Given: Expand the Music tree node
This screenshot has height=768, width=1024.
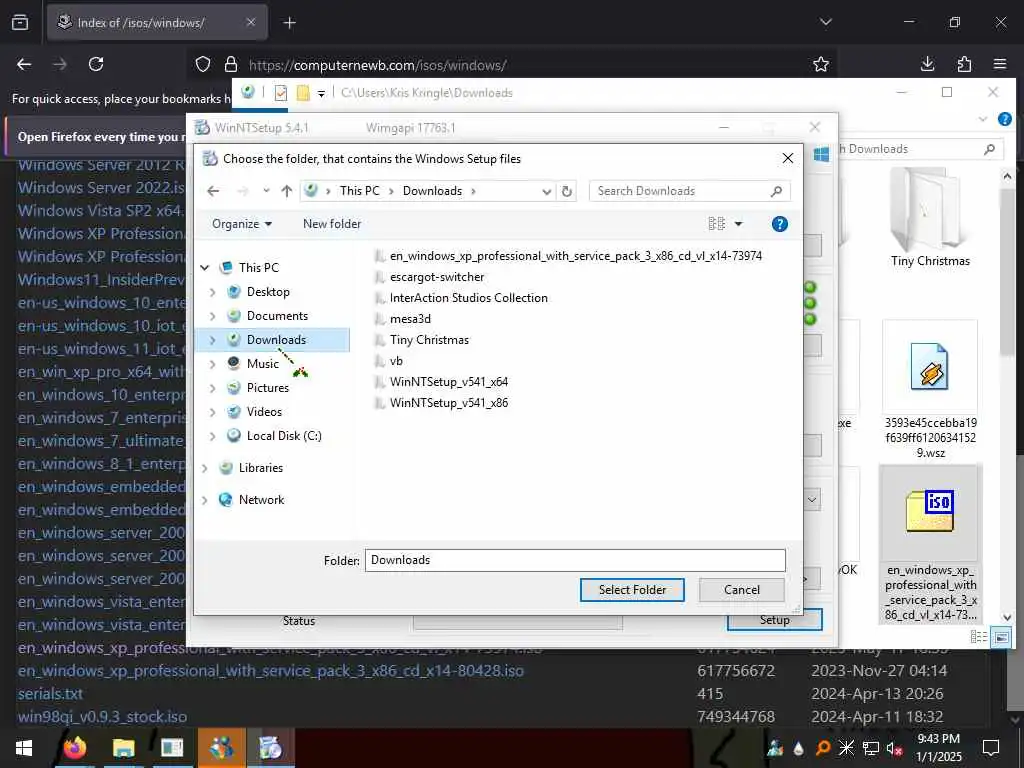Looking at the screenshot, I should coord(212,364).
